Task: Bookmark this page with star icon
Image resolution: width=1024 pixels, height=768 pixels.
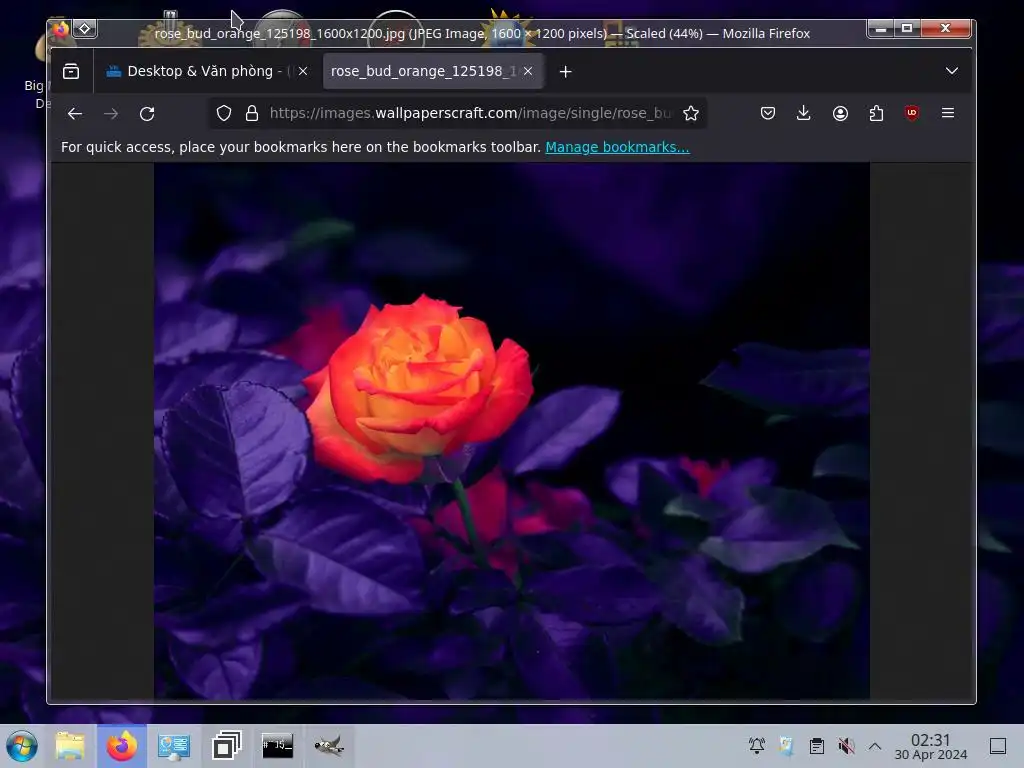Action: [x=691, y=114]
